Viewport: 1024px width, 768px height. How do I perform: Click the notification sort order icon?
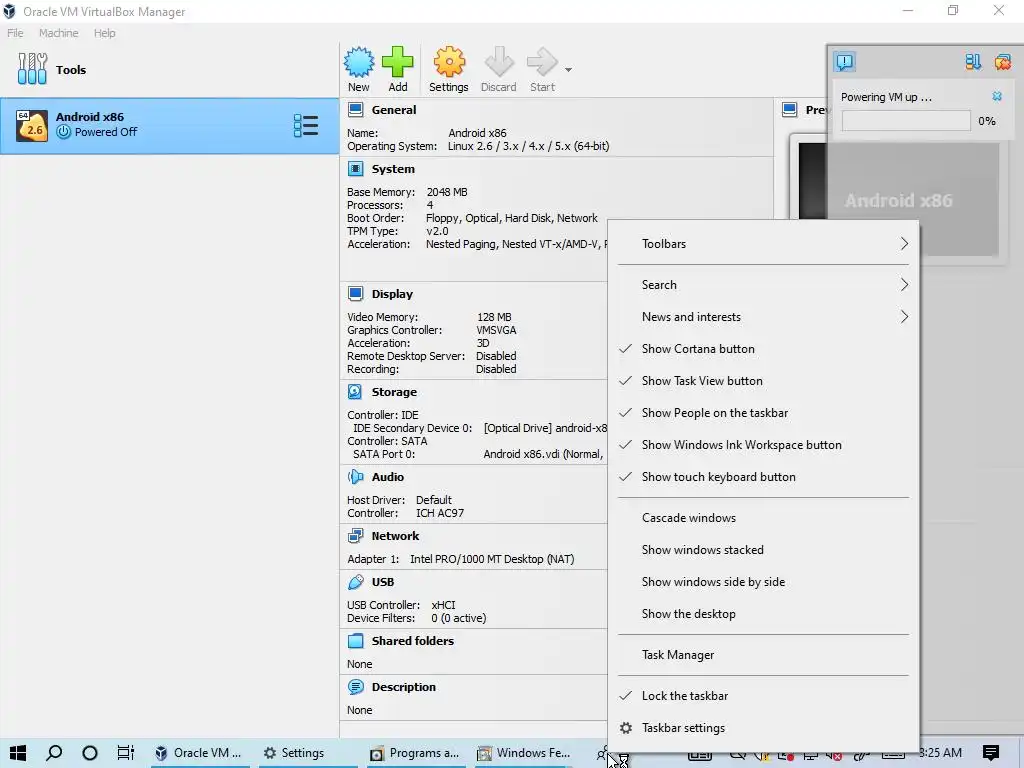[973, 62]
